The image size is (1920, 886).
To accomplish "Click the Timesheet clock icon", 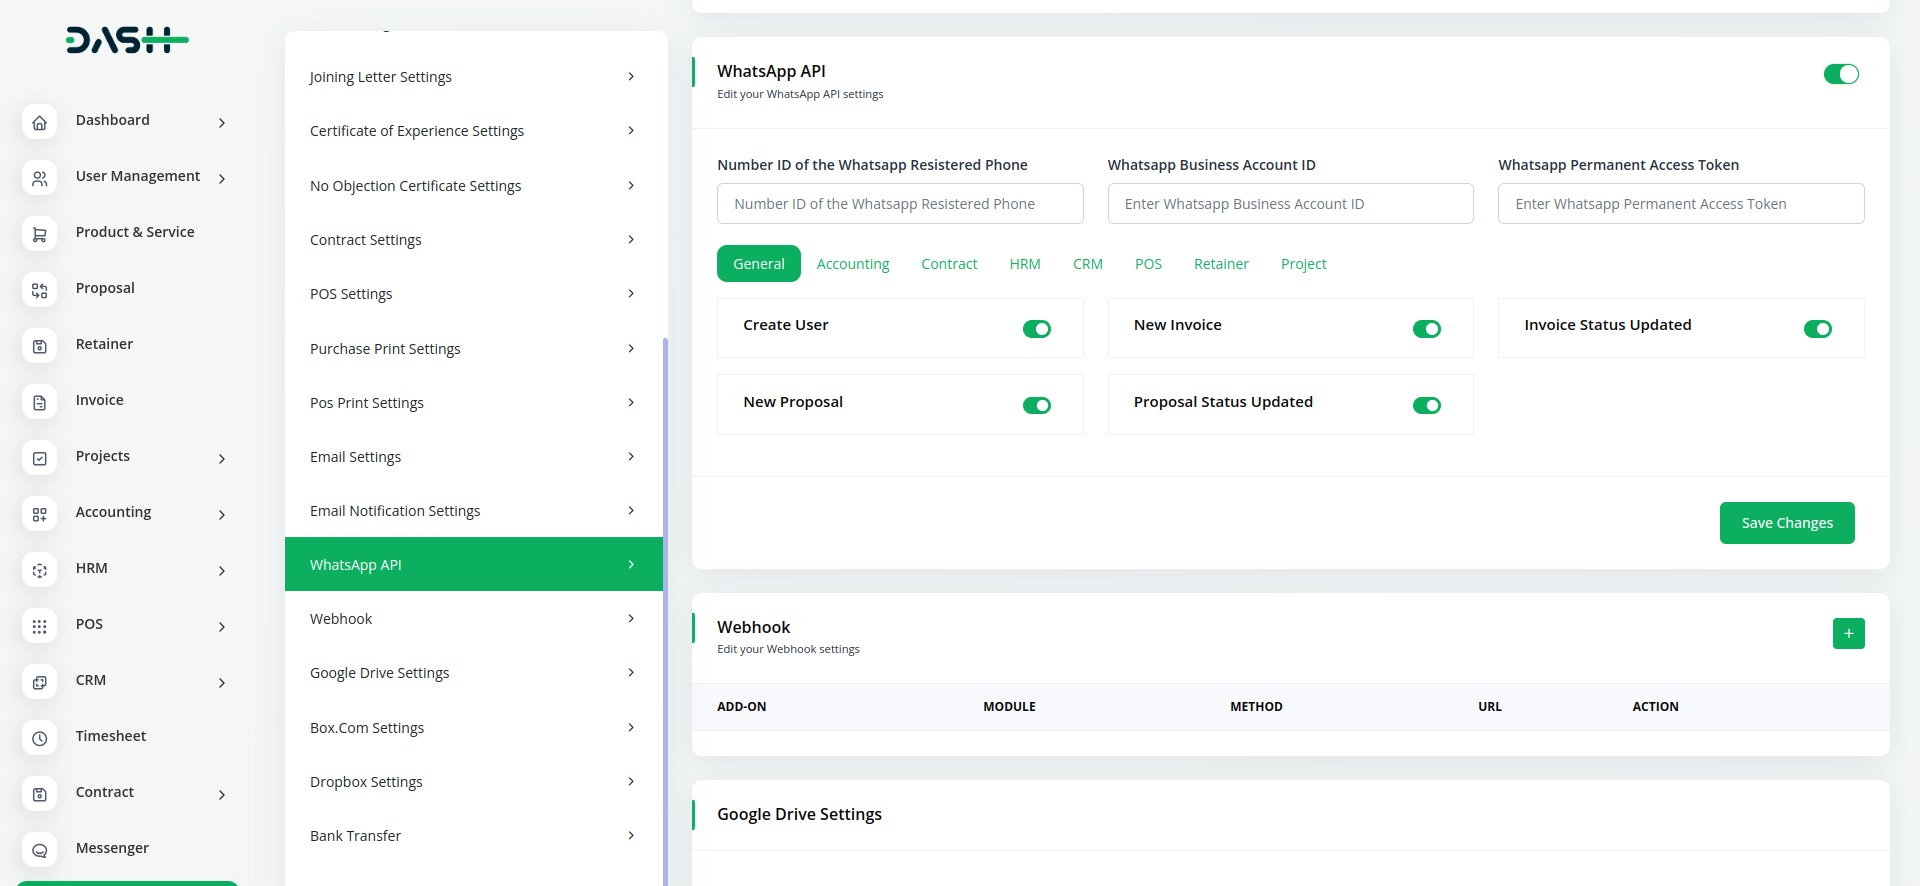I will (39, 738).
